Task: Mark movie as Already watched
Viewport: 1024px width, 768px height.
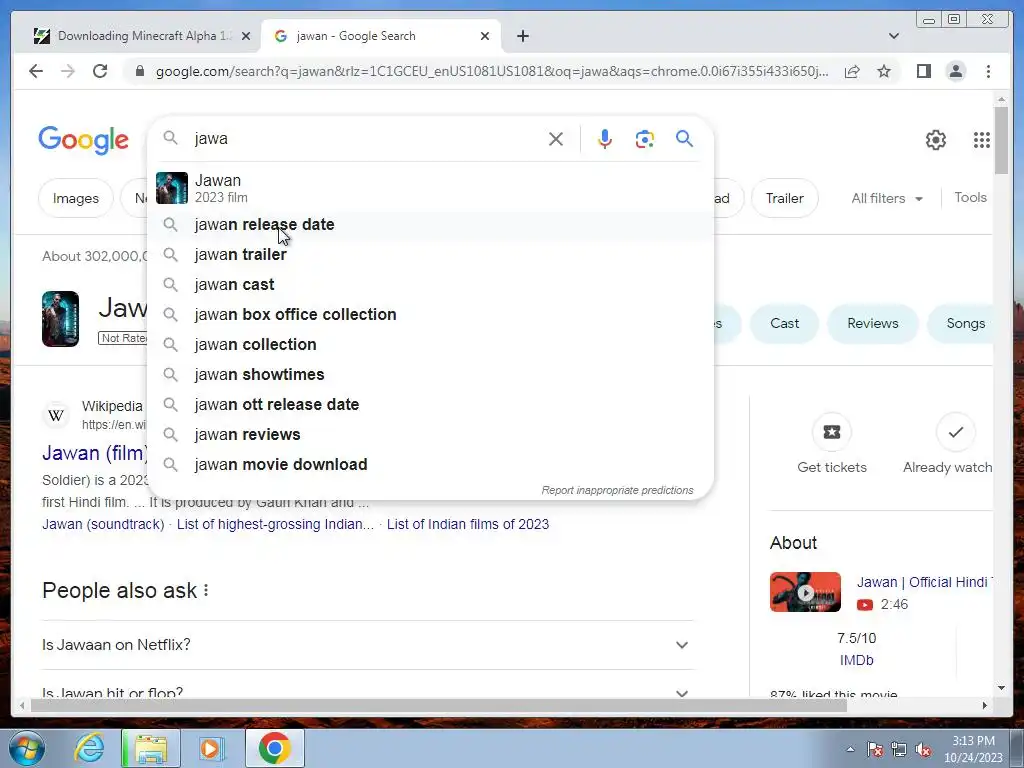Action: [x=955, y=432]
